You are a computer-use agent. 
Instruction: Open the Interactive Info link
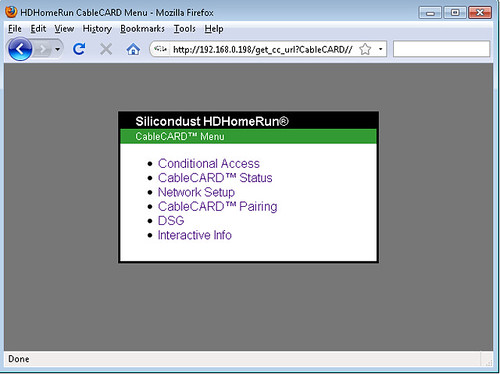(x=194, y=235)
